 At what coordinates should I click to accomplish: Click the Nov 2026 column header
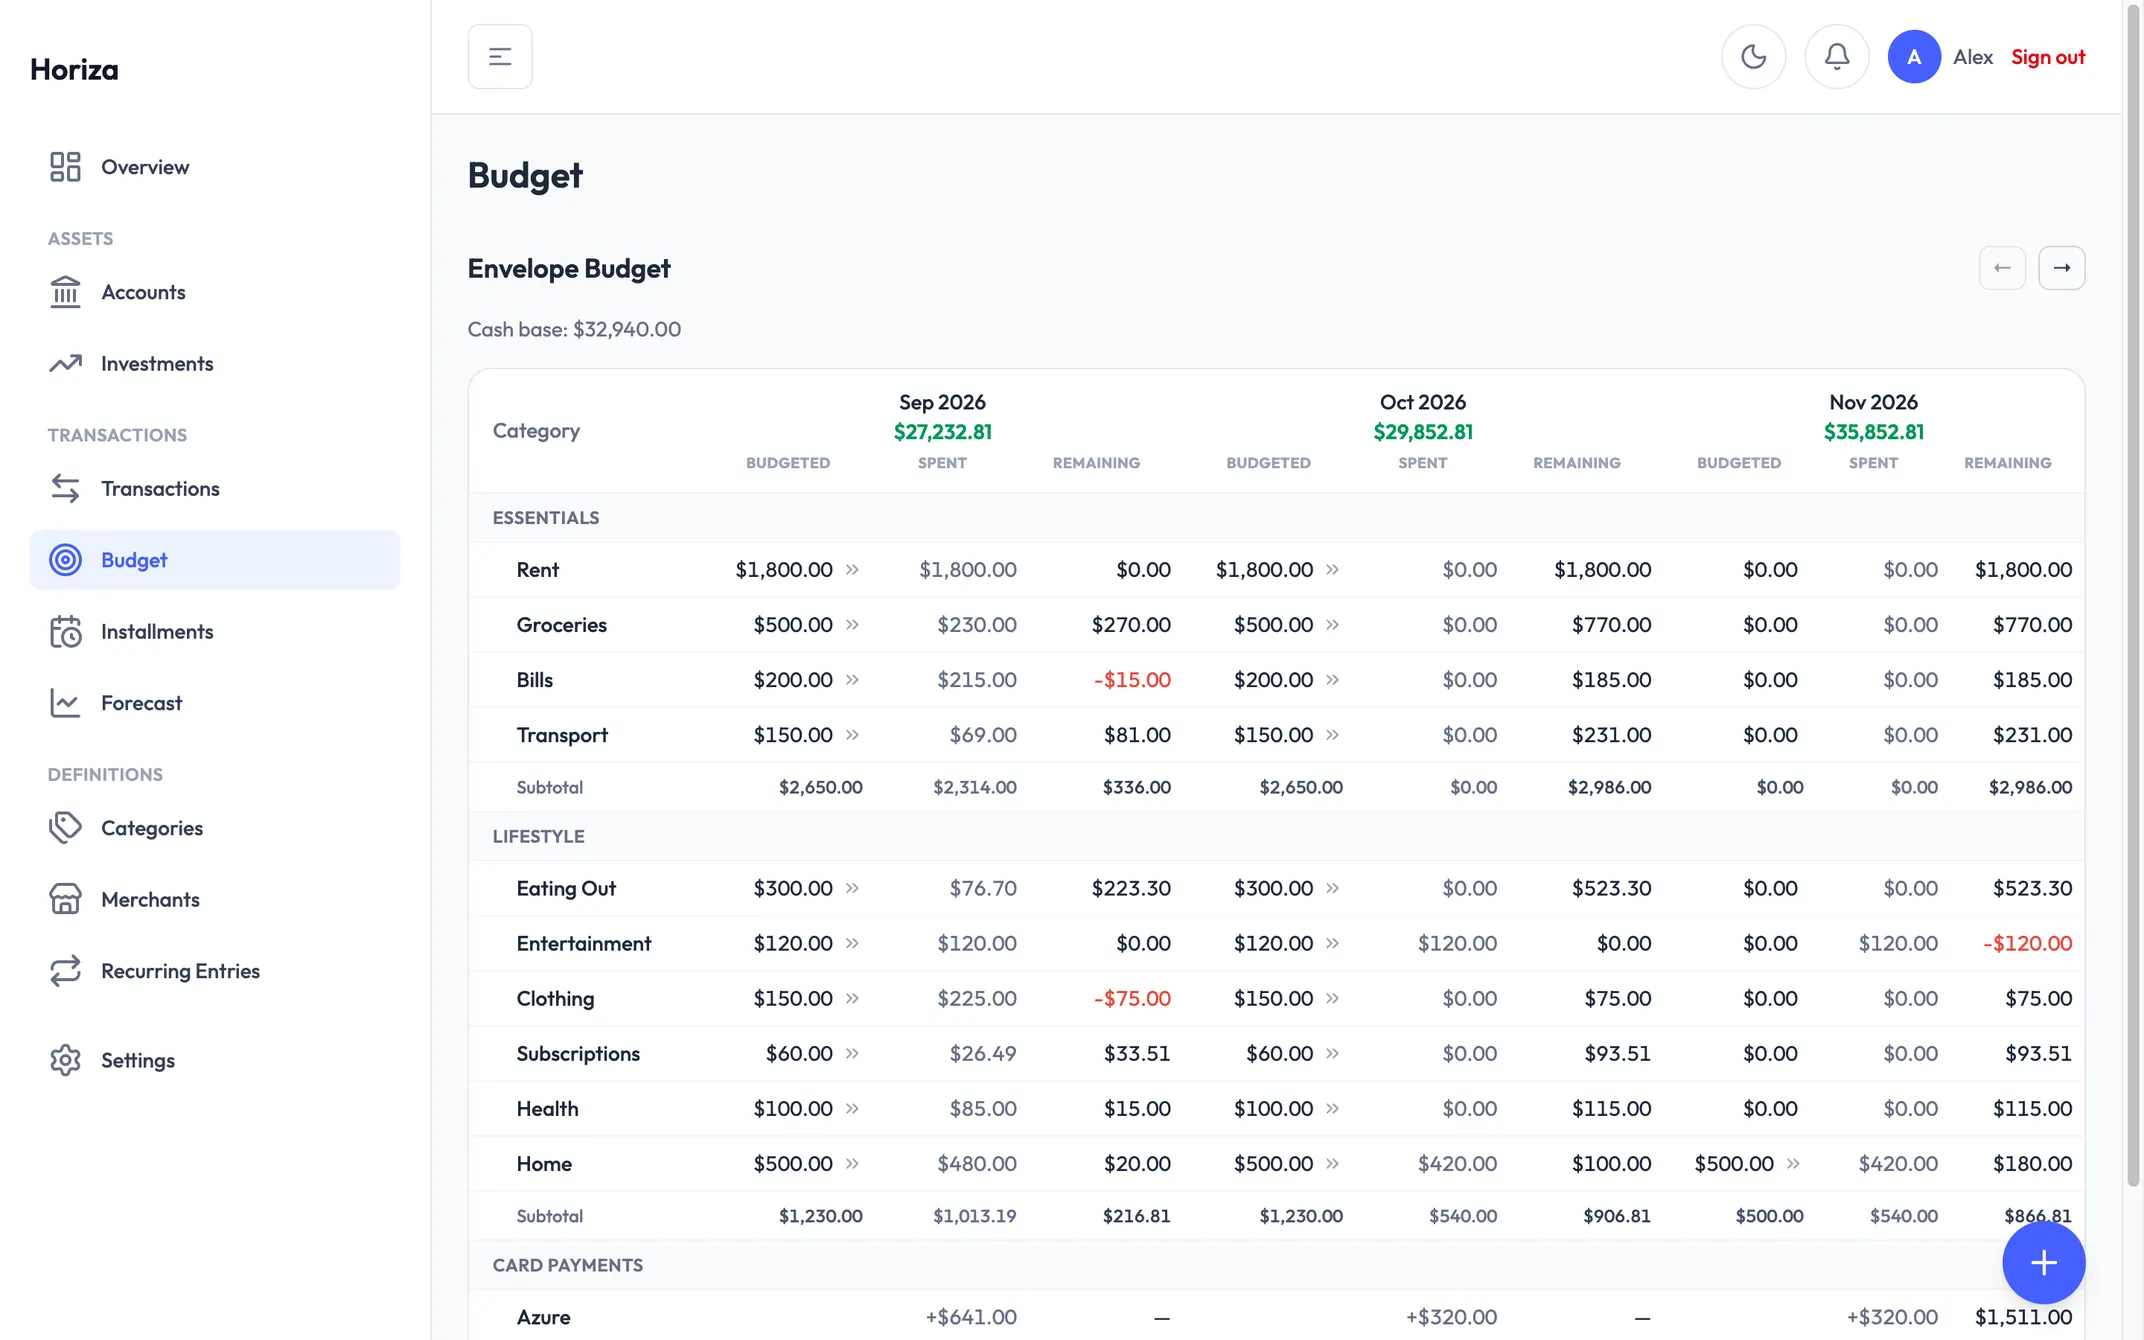pyautogui.click(x=1873, y=402)
